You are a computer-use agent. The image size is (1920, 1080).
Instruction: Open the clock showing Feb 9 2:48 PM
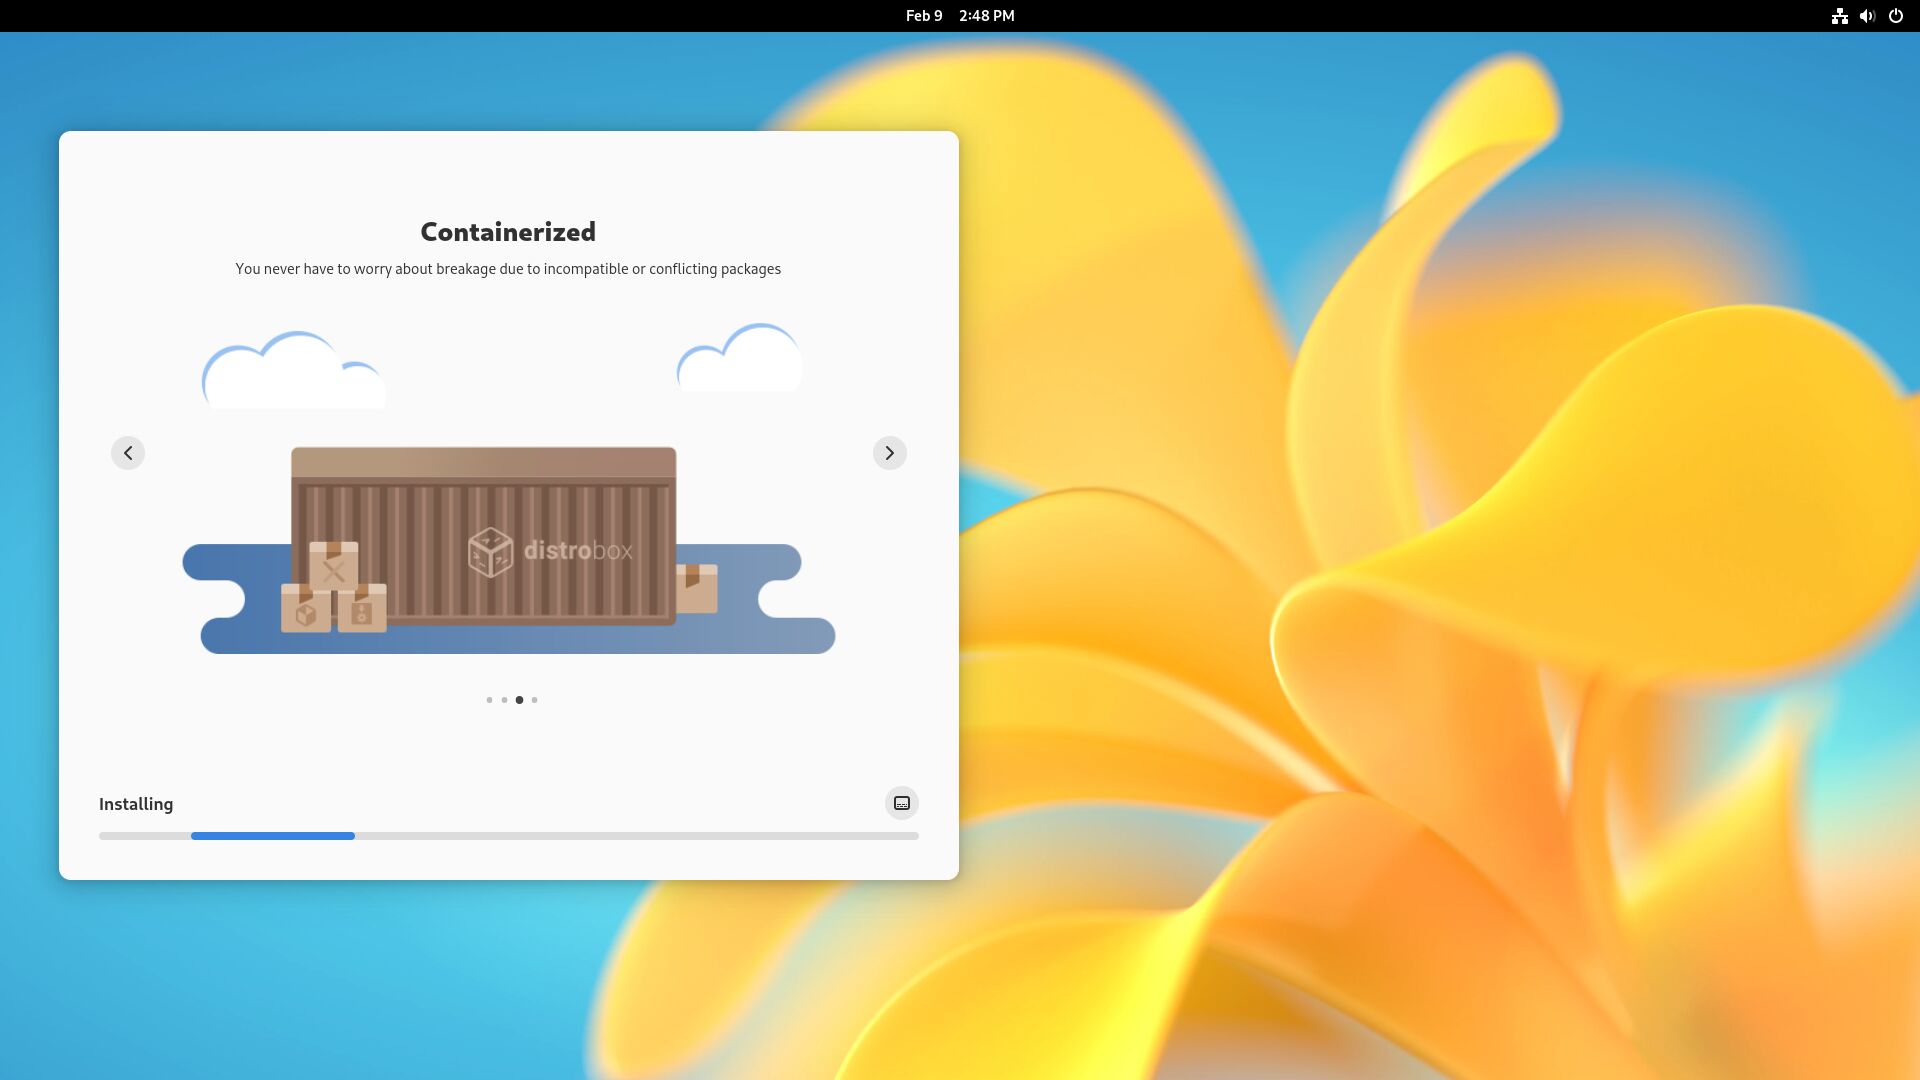960,16
